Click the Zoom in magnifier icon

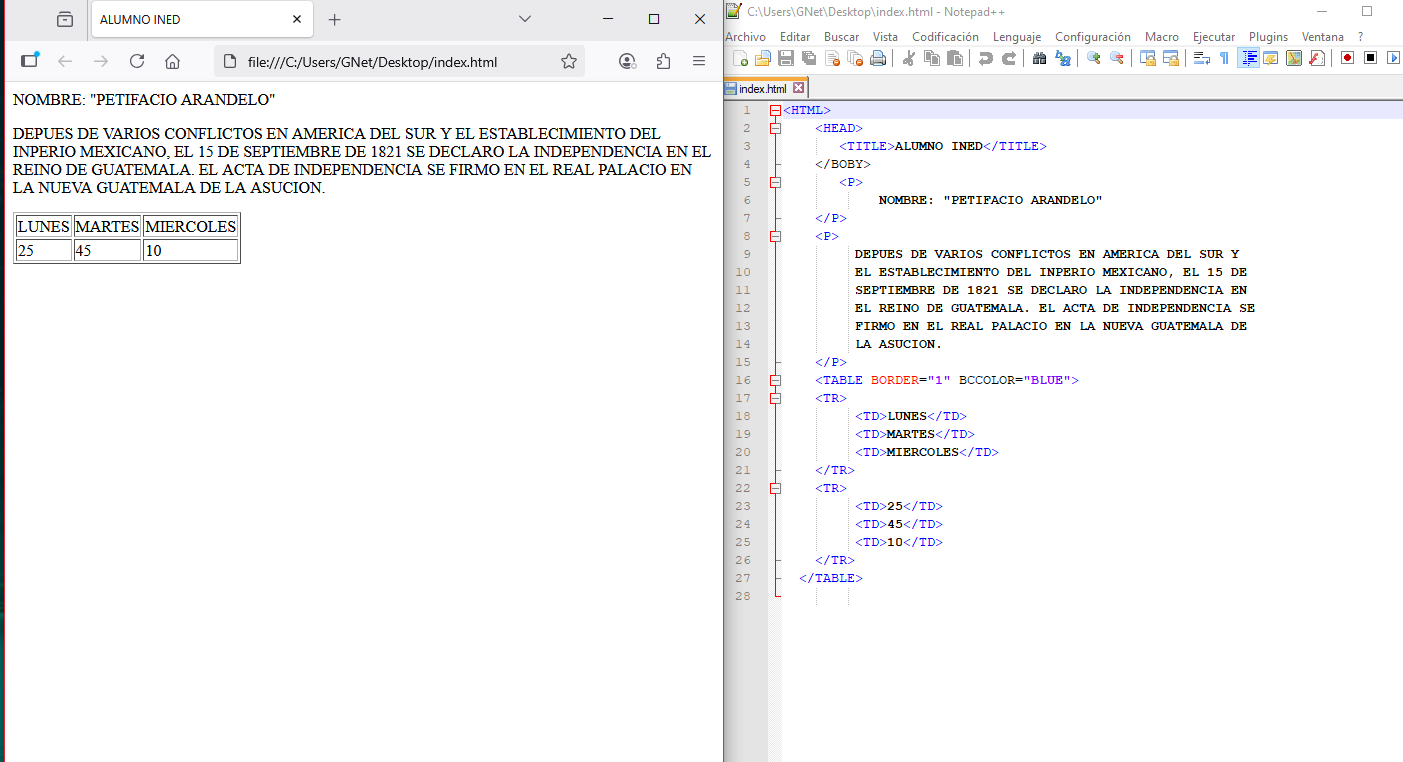(1094, 58)
